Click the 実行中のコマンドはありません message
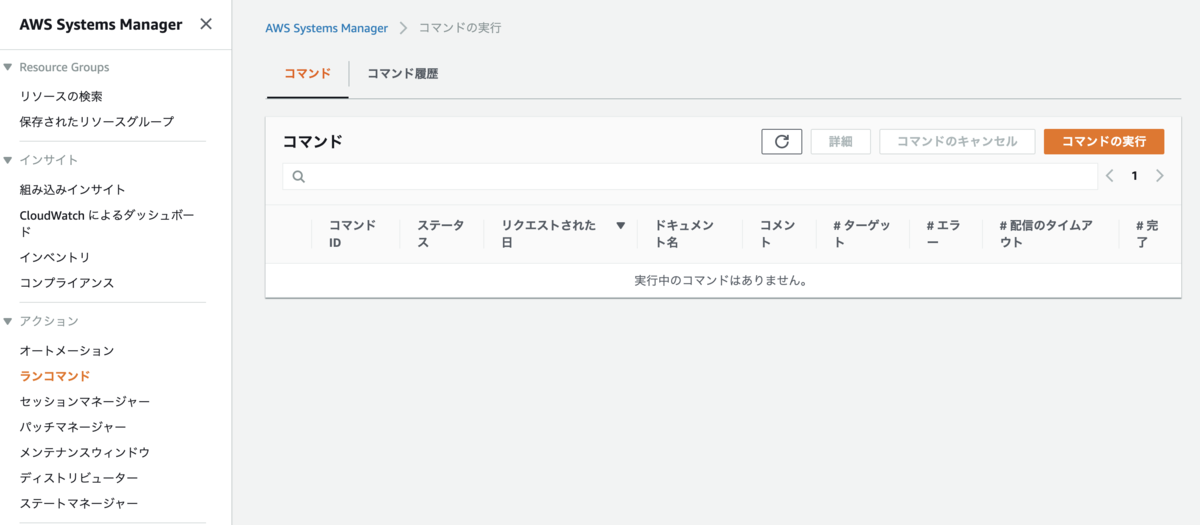 [721, 281]
